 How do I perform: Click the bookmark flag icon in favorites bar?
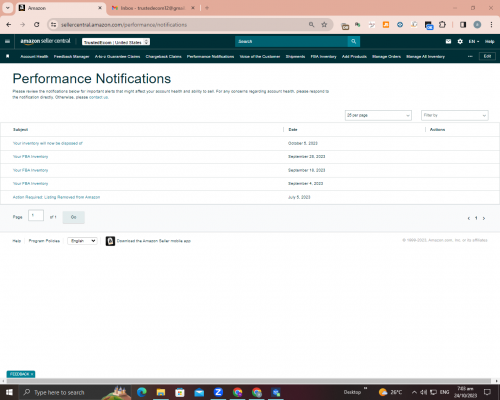(8, 56)
